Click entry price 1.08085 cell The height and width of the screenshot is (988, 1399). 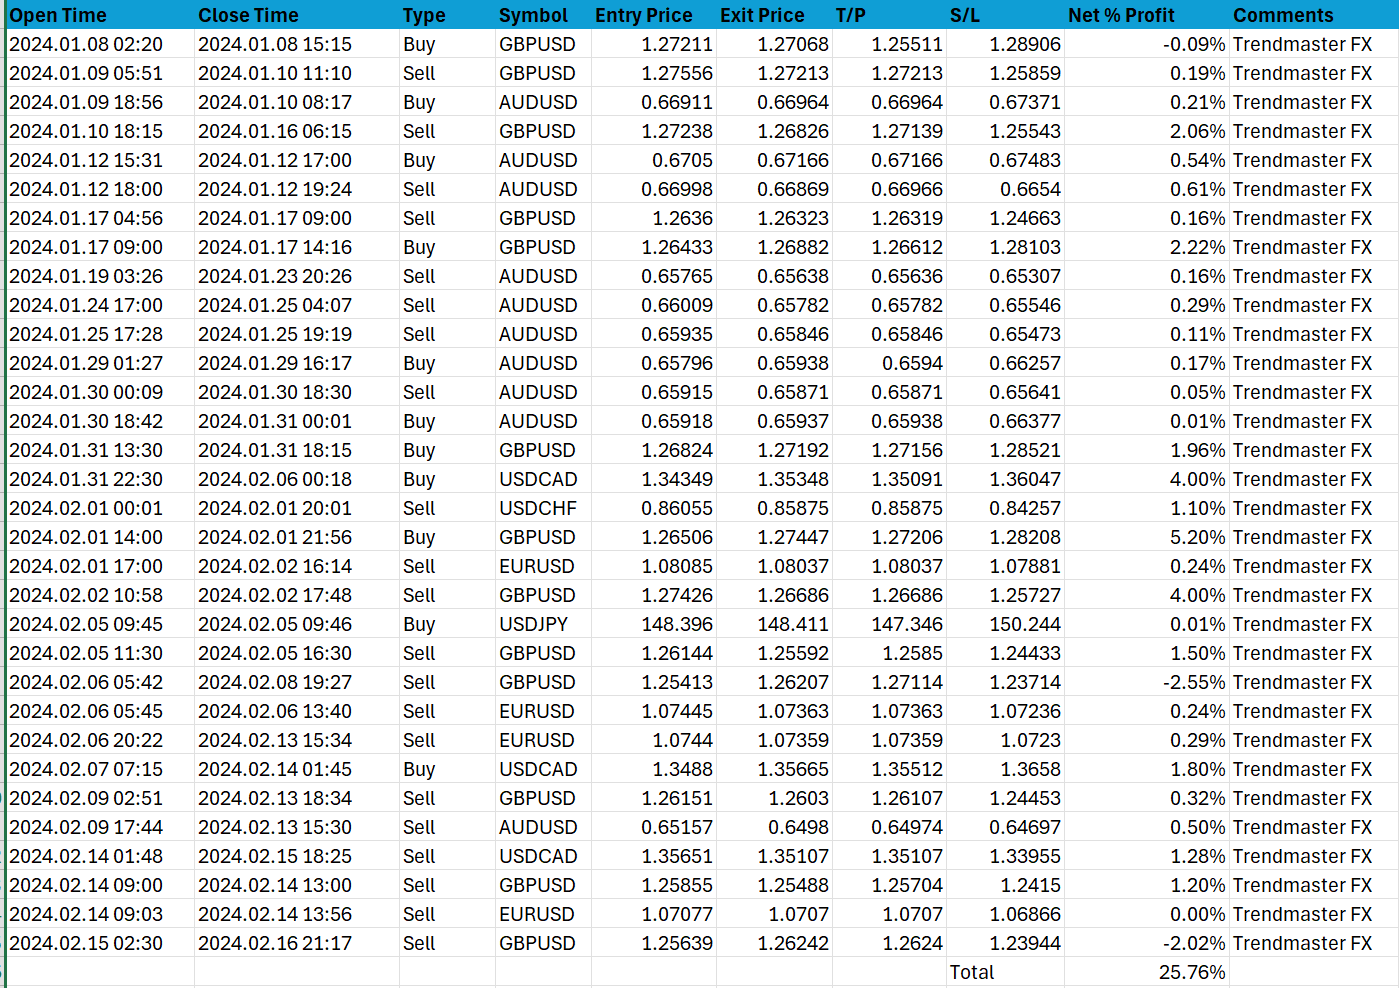point(654,566)
